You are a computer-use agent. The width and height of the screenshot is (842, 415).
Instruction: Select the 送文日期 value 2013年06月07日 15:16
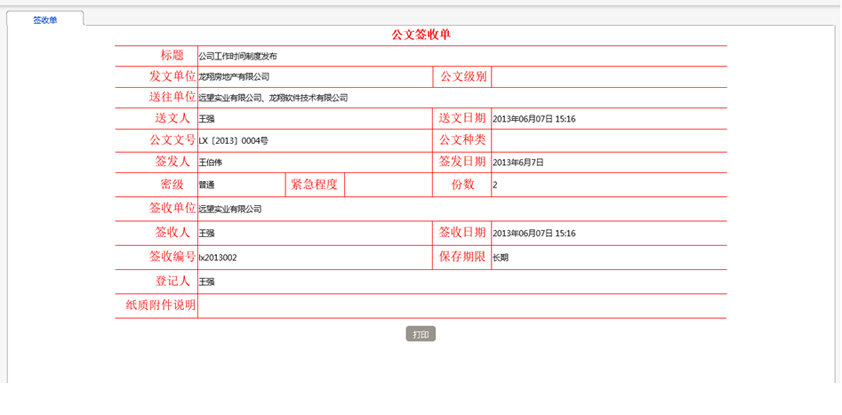click(x=534, y=119)
